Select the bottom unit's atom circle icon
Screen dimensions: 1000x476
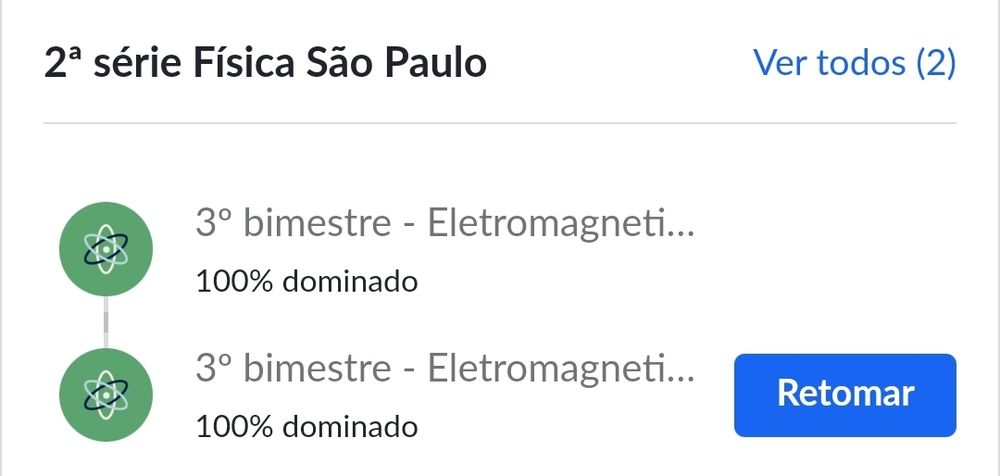105,394
